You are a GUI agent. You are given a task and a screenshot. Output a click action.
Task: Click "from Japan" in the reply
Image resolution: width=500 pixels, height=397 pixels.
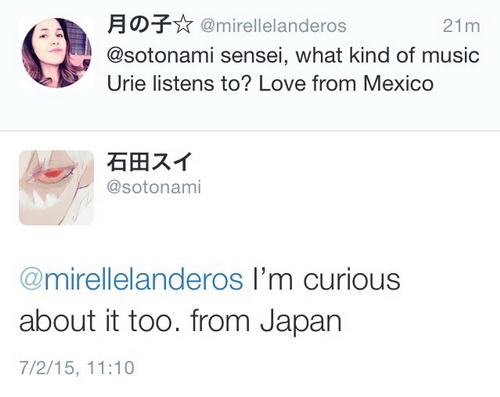[x=266, y=322]
